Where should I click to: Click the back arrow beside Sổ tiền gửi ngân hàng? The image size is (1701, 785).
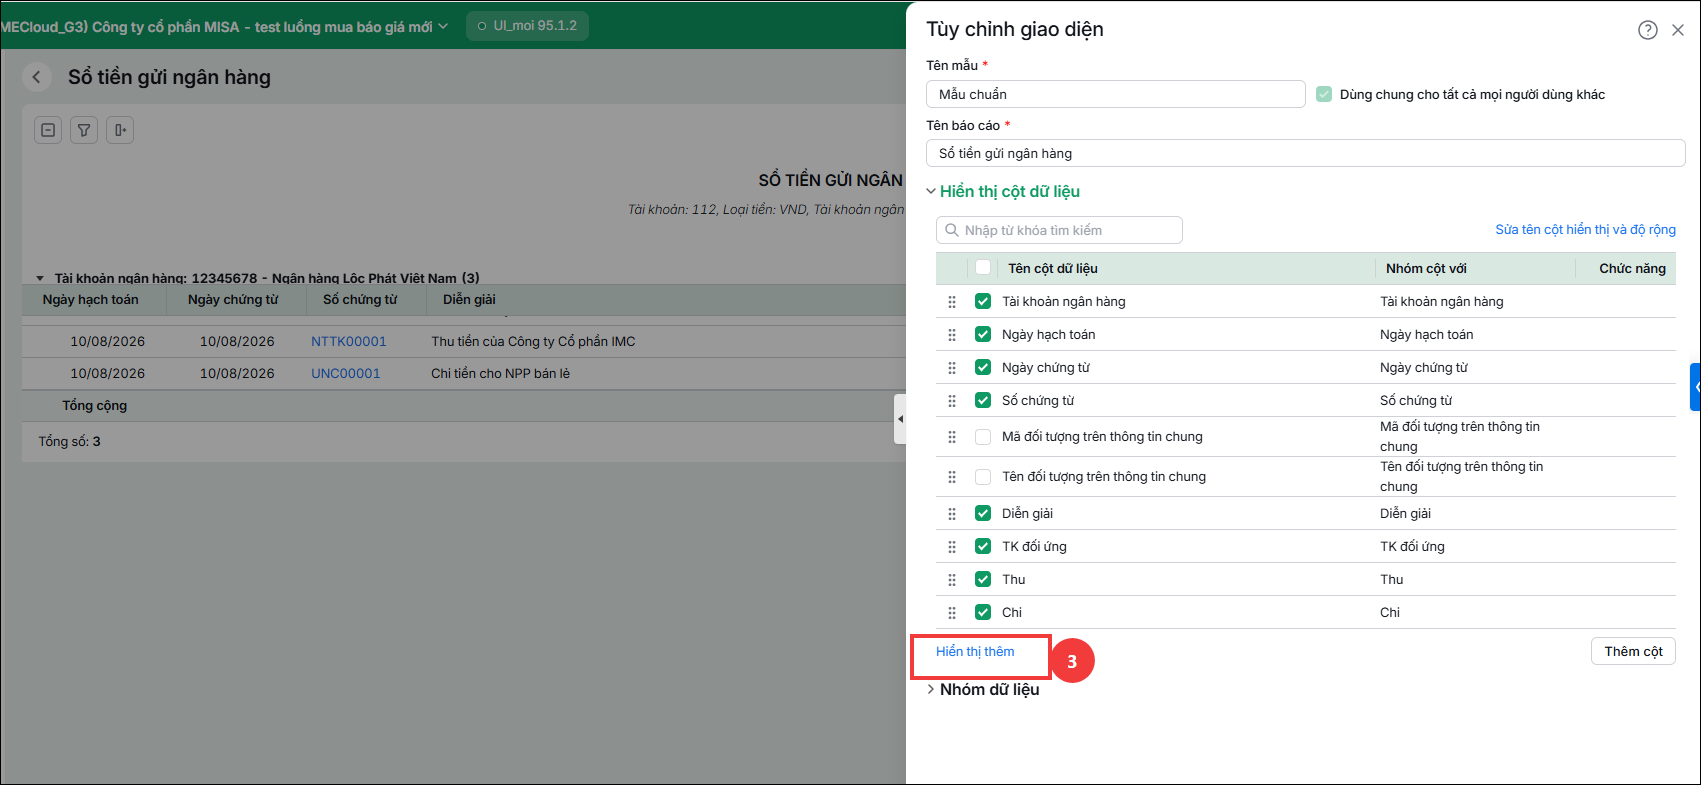click(37, 77)
